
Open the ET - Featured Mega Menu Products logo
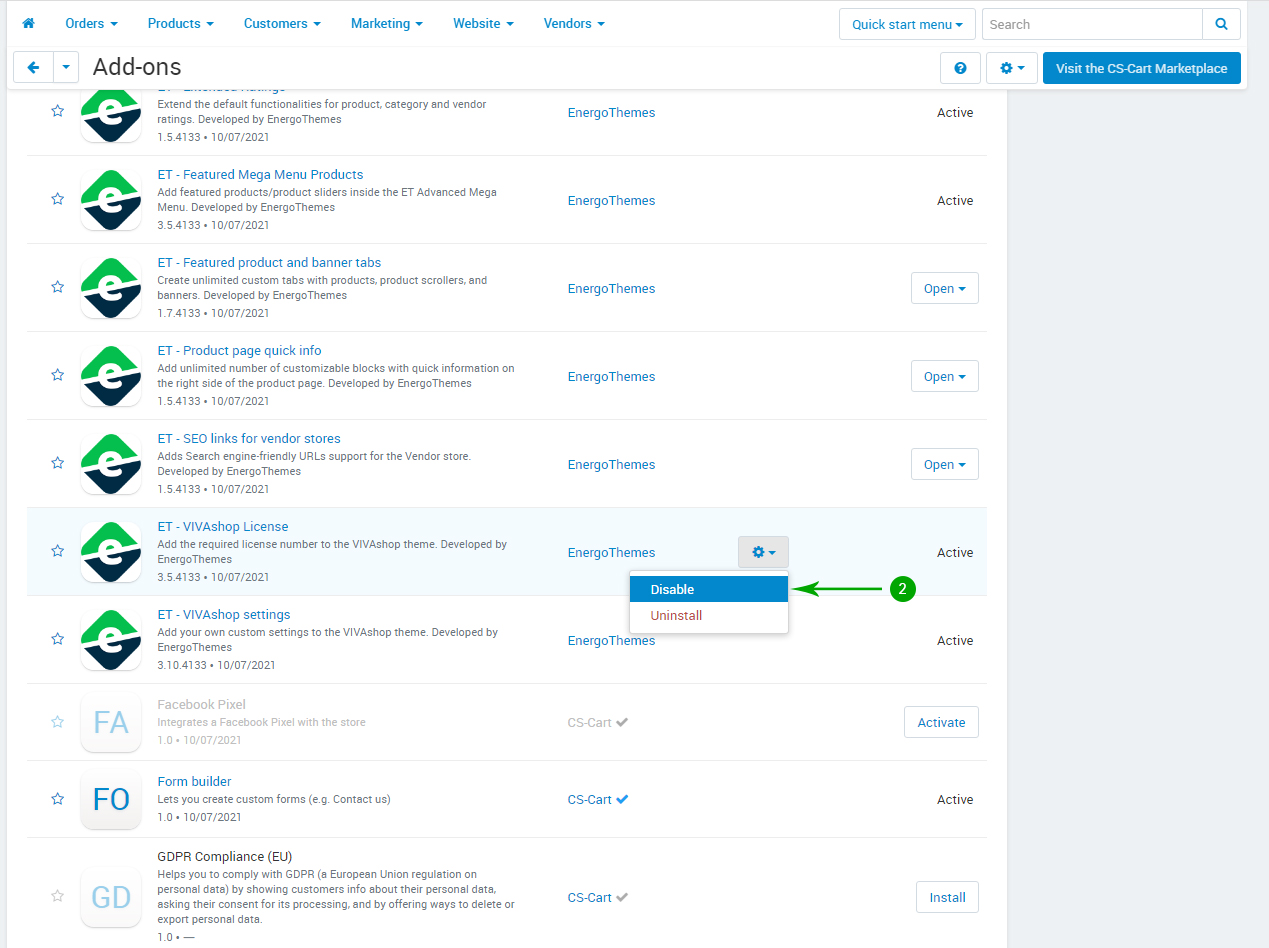(x=111, y=200)
